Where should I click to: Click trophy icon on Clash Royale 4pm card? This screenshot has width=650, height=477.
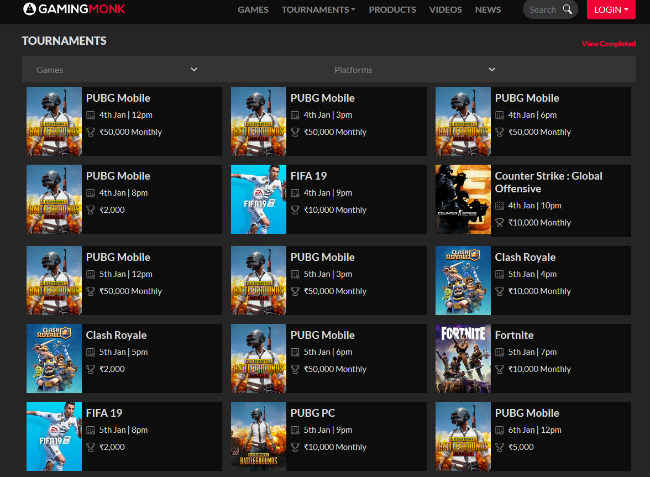click(500, 291)
